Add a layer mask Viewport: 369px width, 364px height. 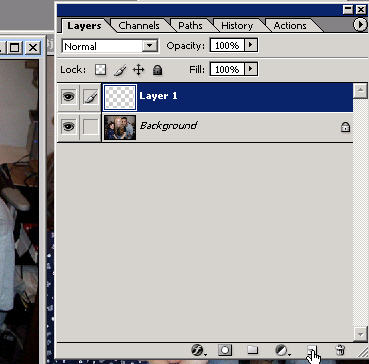(225, 350)
